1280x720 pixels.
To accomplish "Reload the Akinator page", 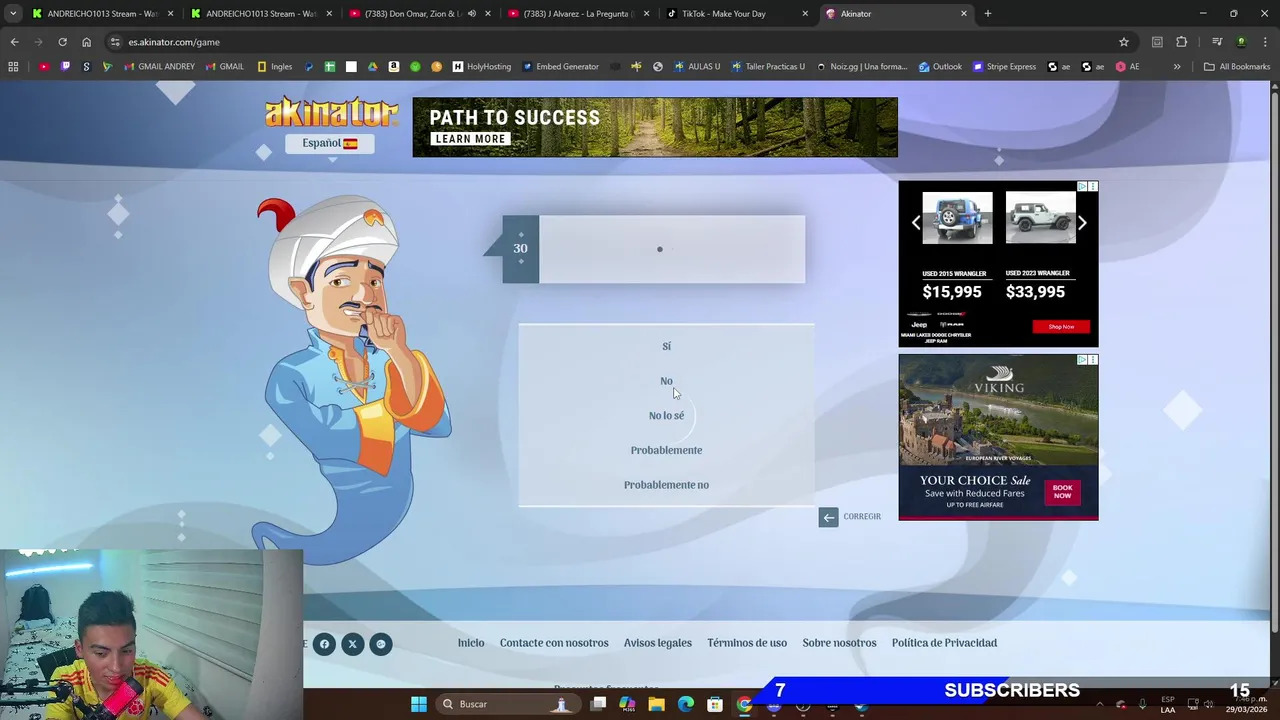I will pyautogui.click(x=62, y=42).
